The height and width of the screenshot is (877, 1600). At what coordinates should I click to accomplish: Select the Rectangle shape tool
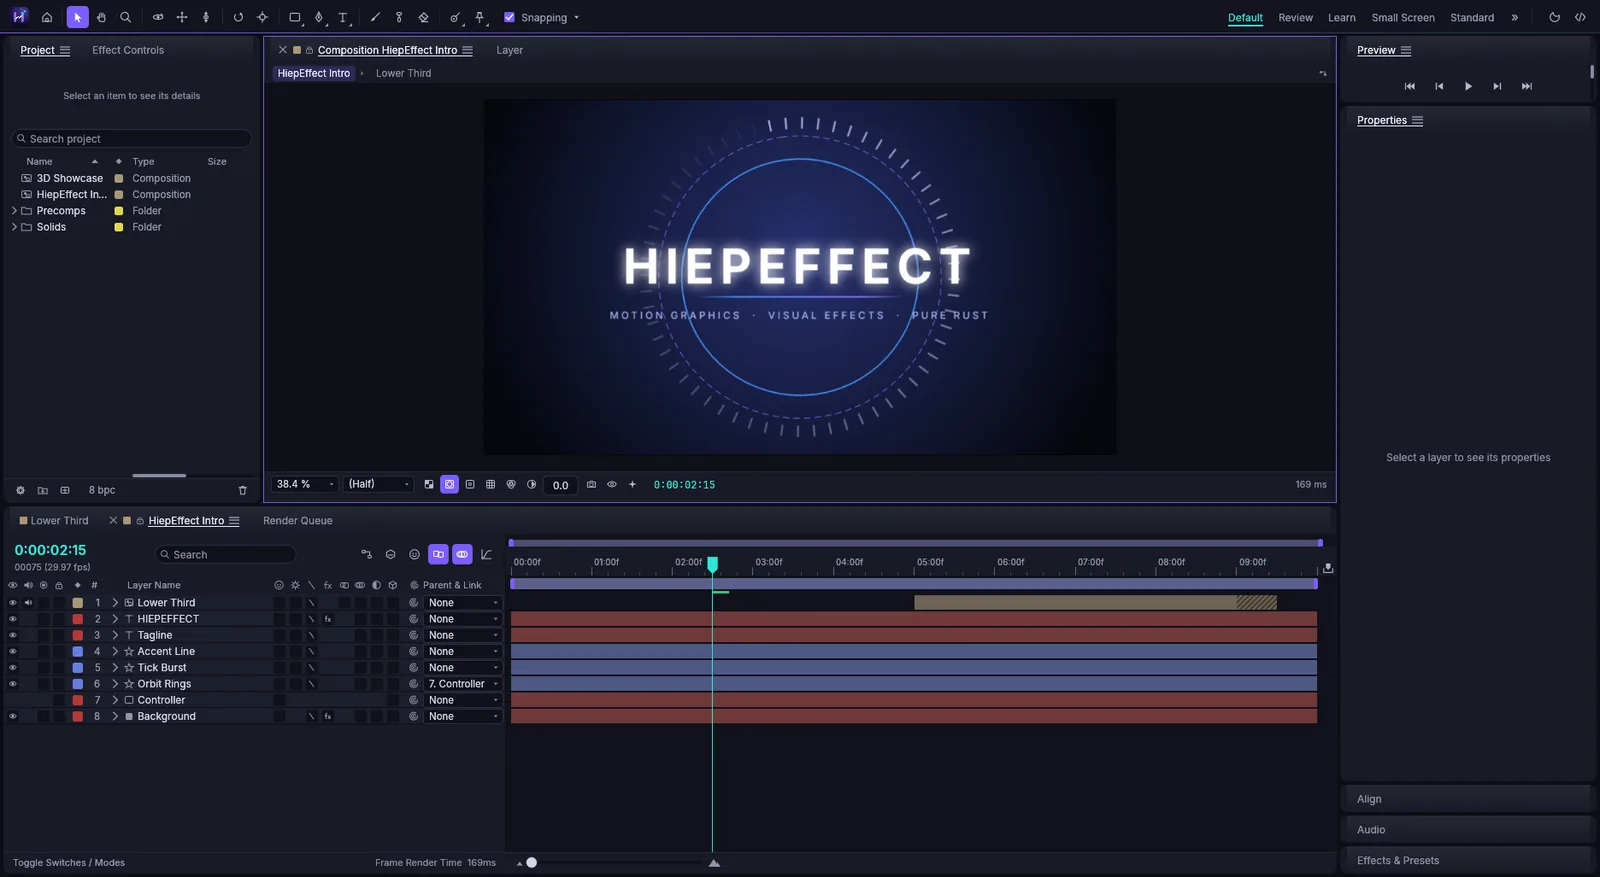tap(295, 17)
